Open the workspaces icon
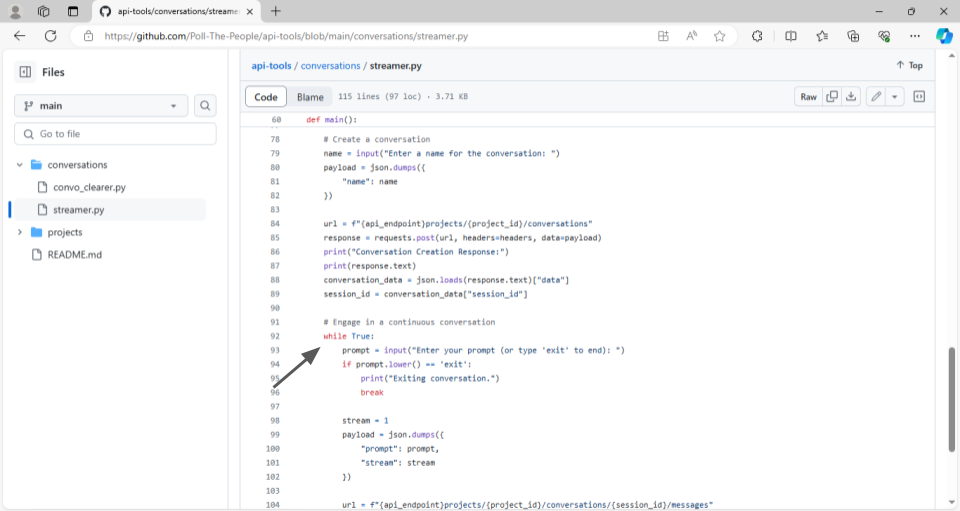This screenshot has height=511, width=960. (43, 11)
